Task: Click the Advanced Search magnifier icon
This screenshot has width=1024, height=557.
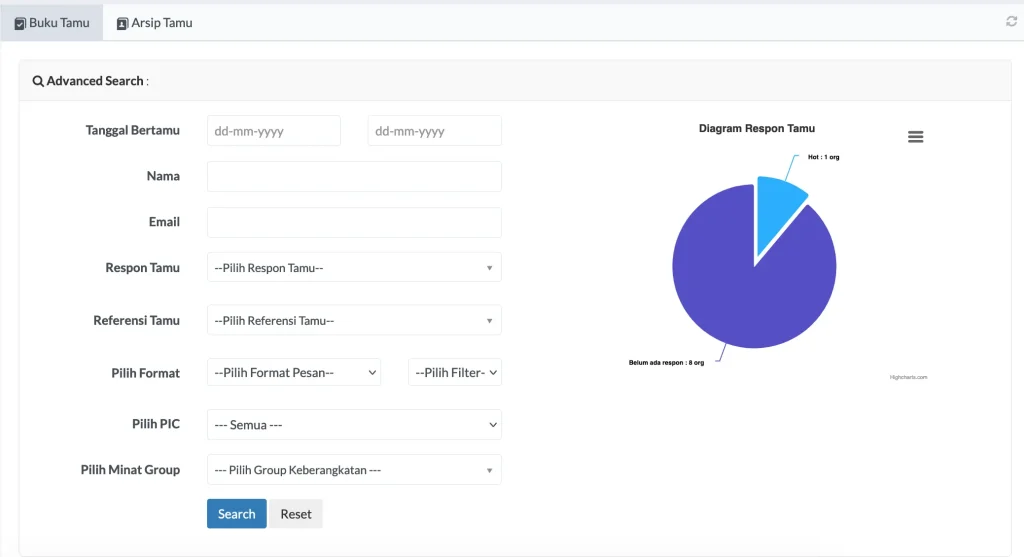Action: point(38,81)
